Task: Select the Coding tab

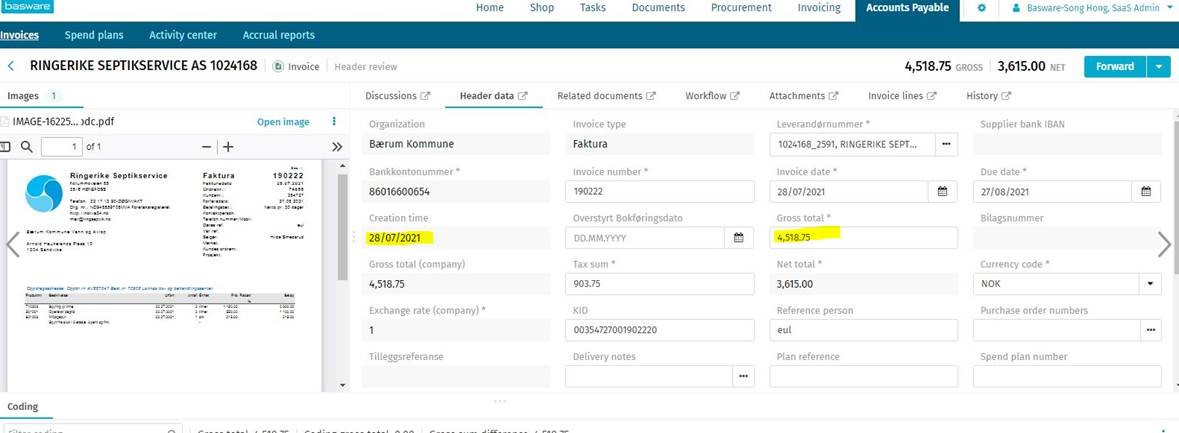Action: [23, 407]
